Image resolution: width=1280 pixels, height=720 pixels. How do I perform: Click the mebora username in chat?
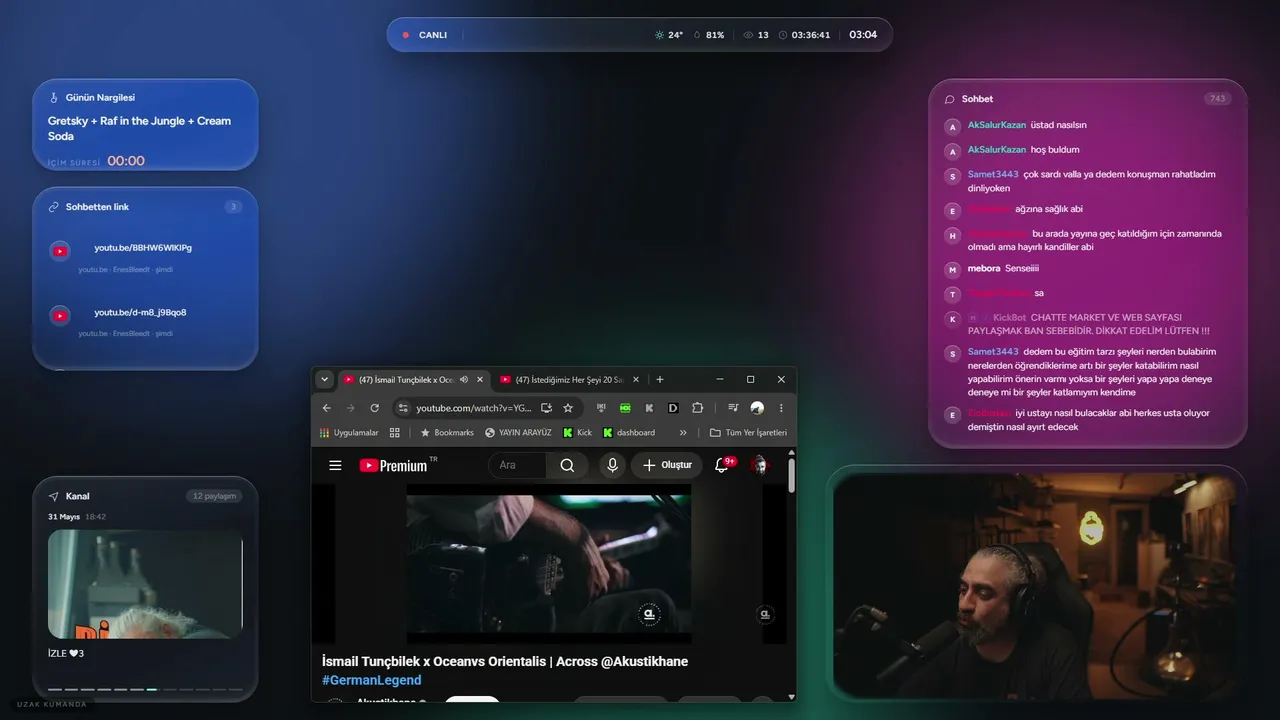tap(984, 269)
